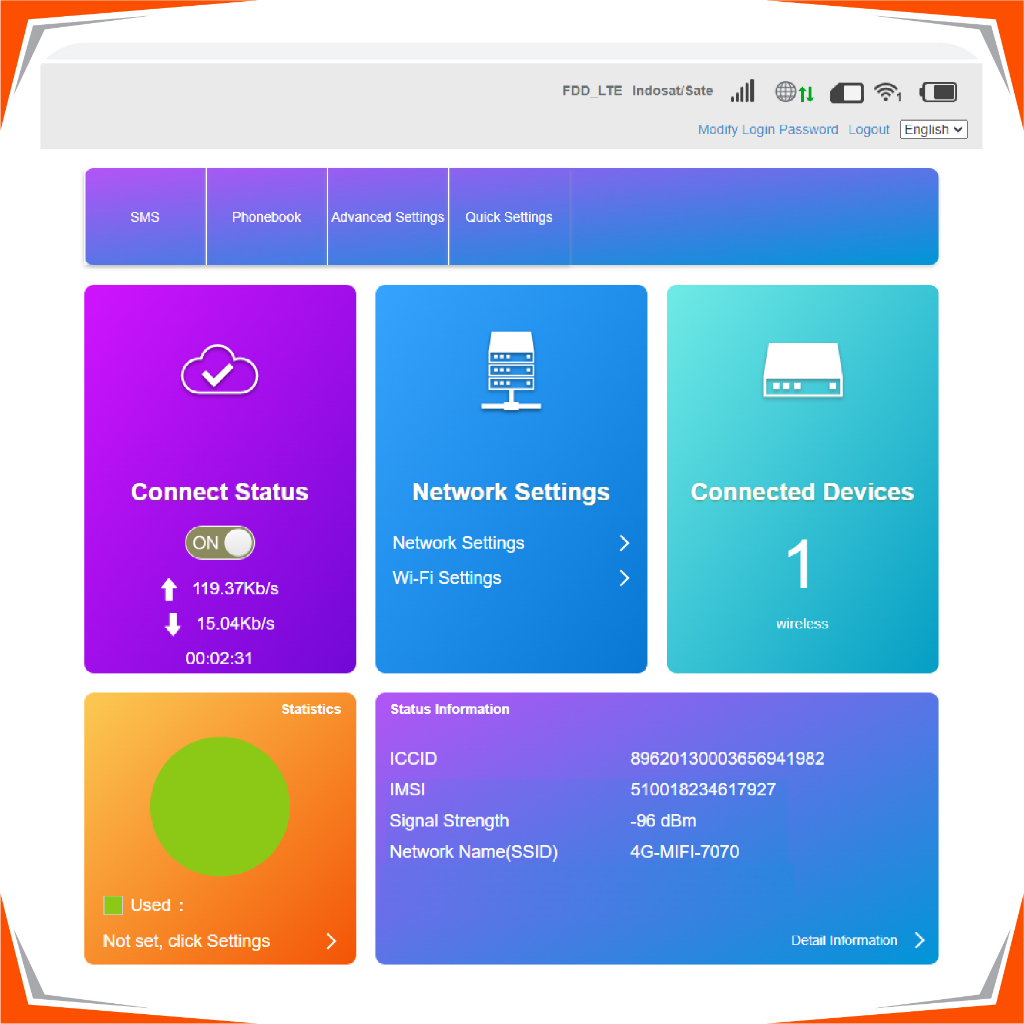
Task: Open Detail Information chevron arrow
Action: click(x=919, y=940)
